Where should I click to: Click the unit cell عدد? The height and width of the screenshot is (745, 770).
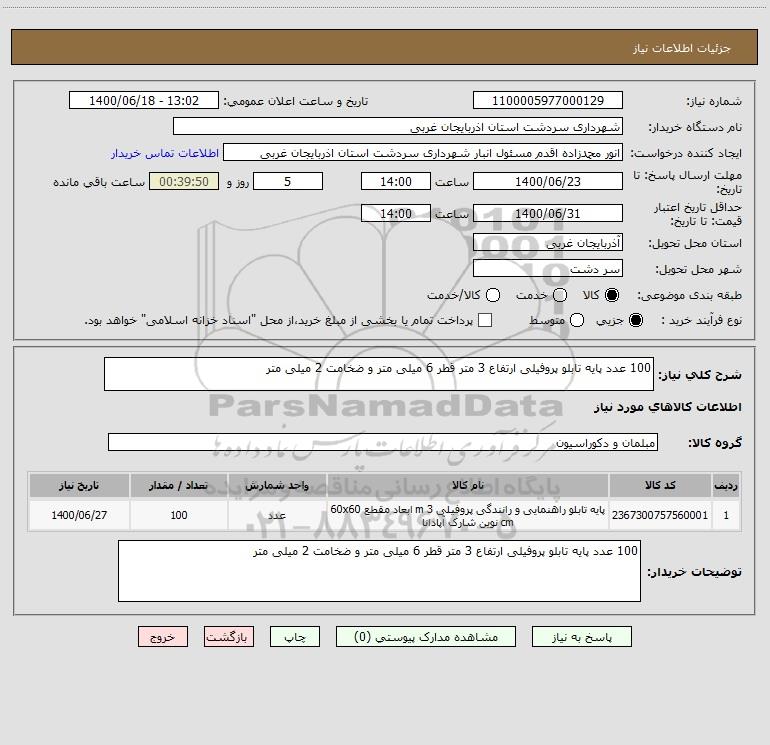coord(277,515)
